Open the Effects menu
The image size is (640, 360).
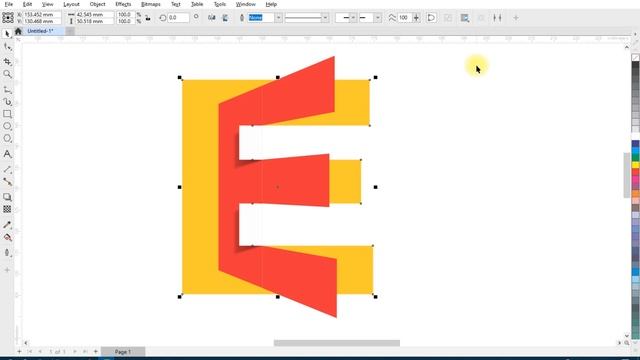click(123, 4)
